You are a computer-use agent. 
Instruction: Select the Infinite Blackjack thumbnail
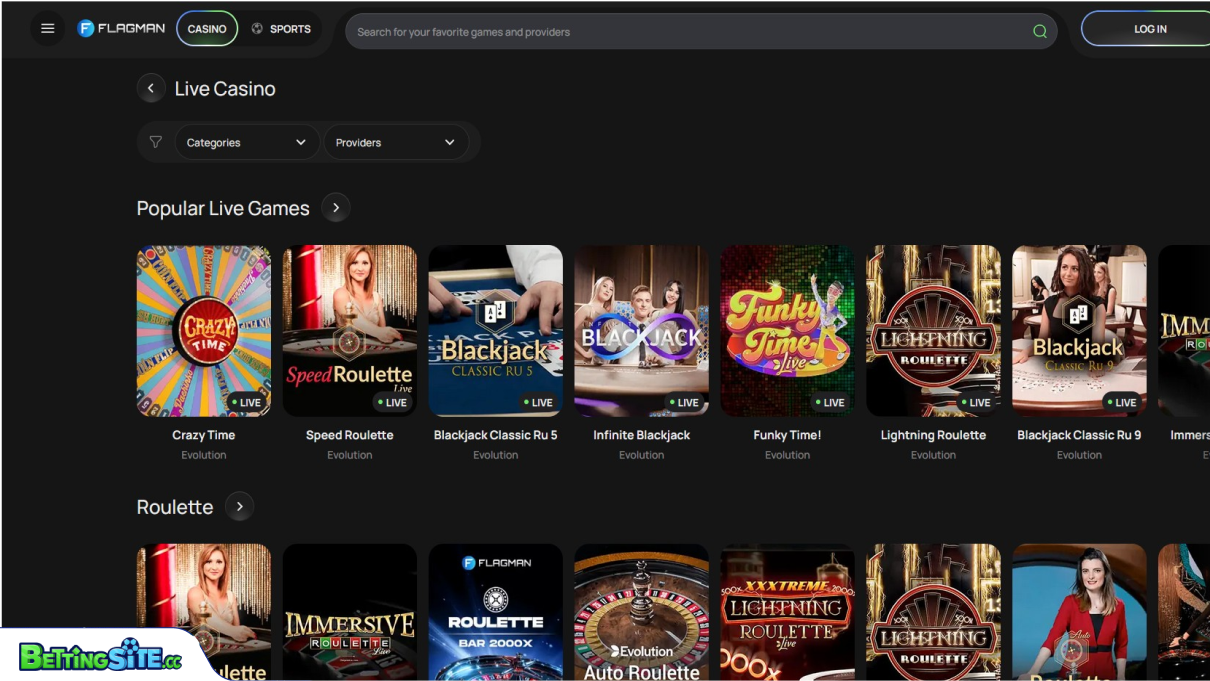[641, 330]
